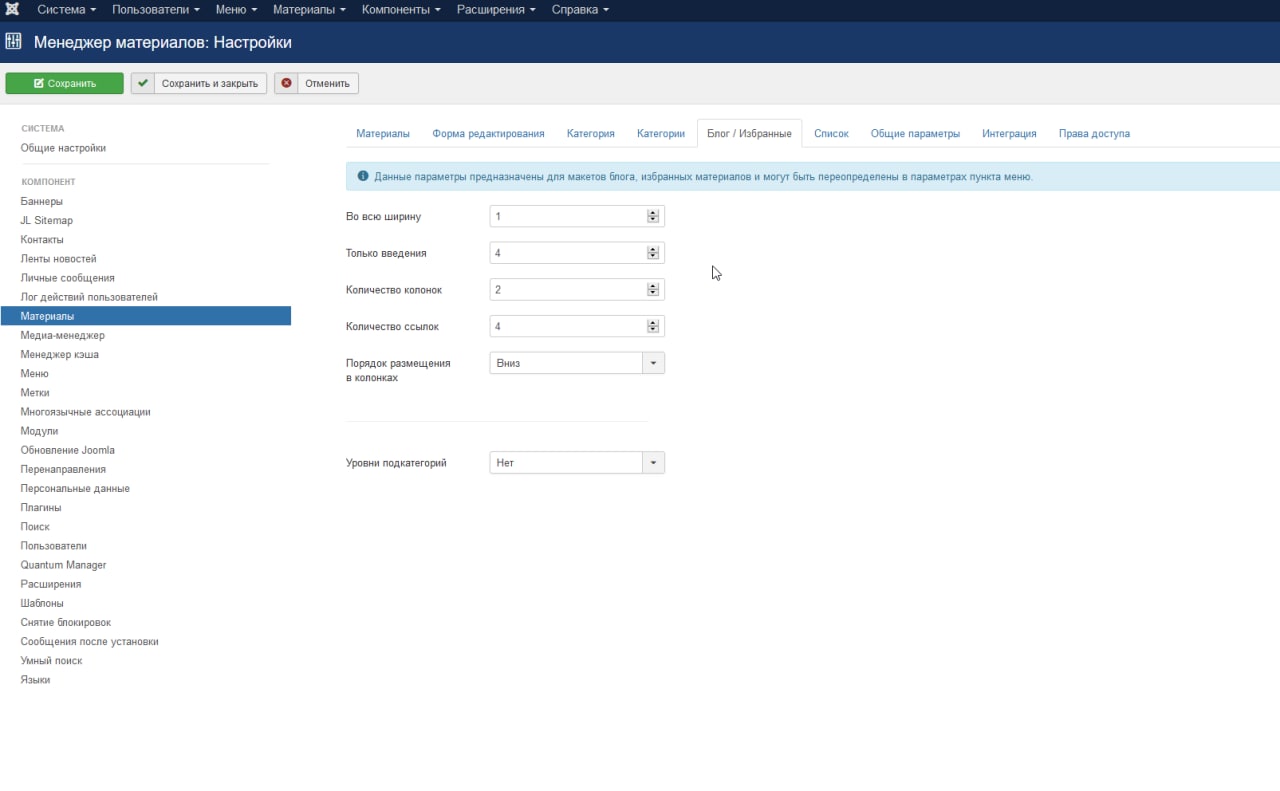Open the Уровни подкатегорий dropdown

pos(577,463)
